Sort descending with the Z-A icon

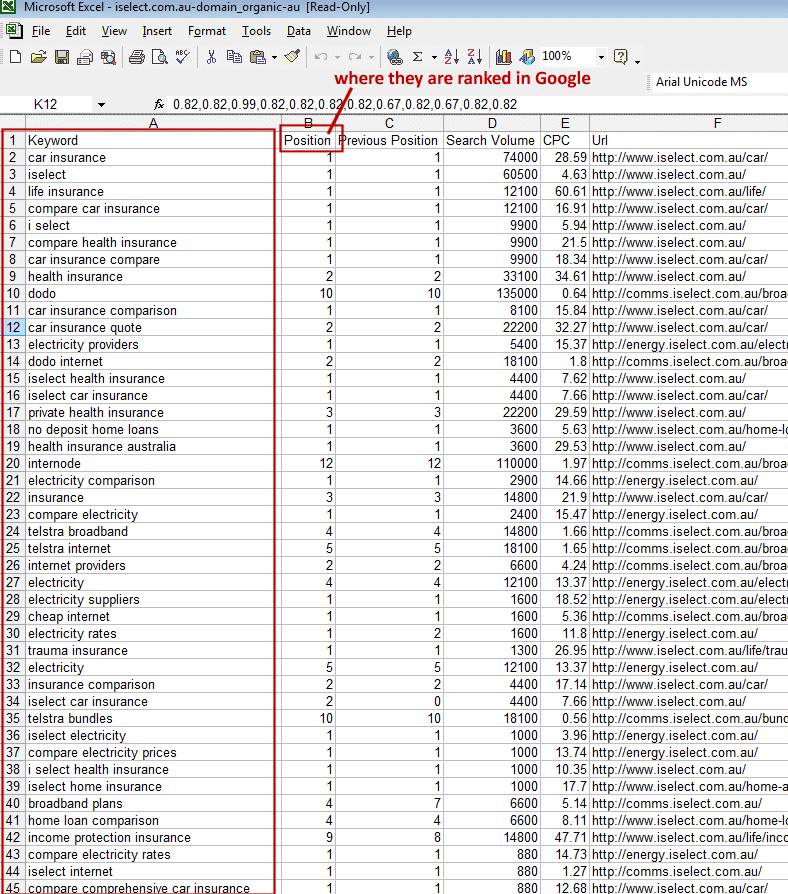(474, 56)
